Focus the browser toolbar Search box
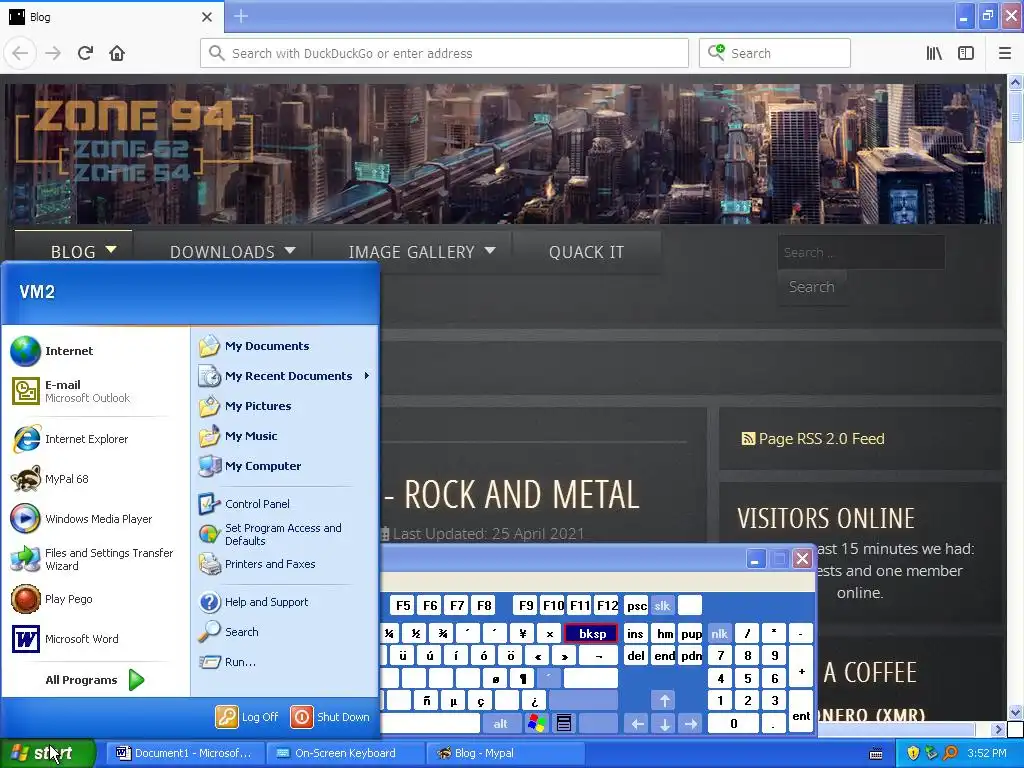 (x=775, y=53)
